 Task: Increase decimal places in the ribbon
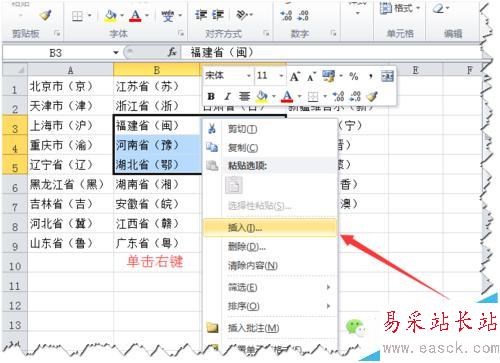[286, 15]
